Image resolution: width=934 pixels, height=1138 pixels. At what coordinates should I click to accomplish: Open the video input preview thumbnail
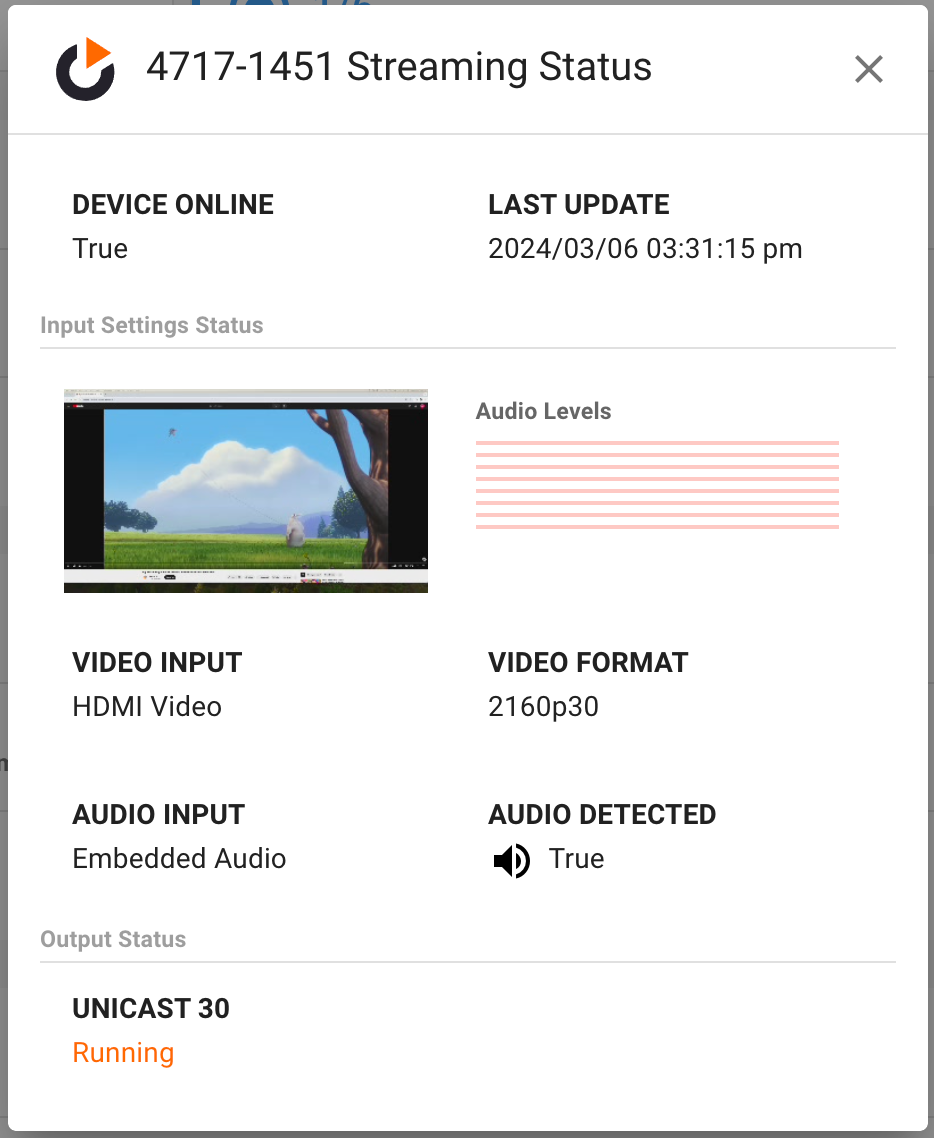pos(246,491)
